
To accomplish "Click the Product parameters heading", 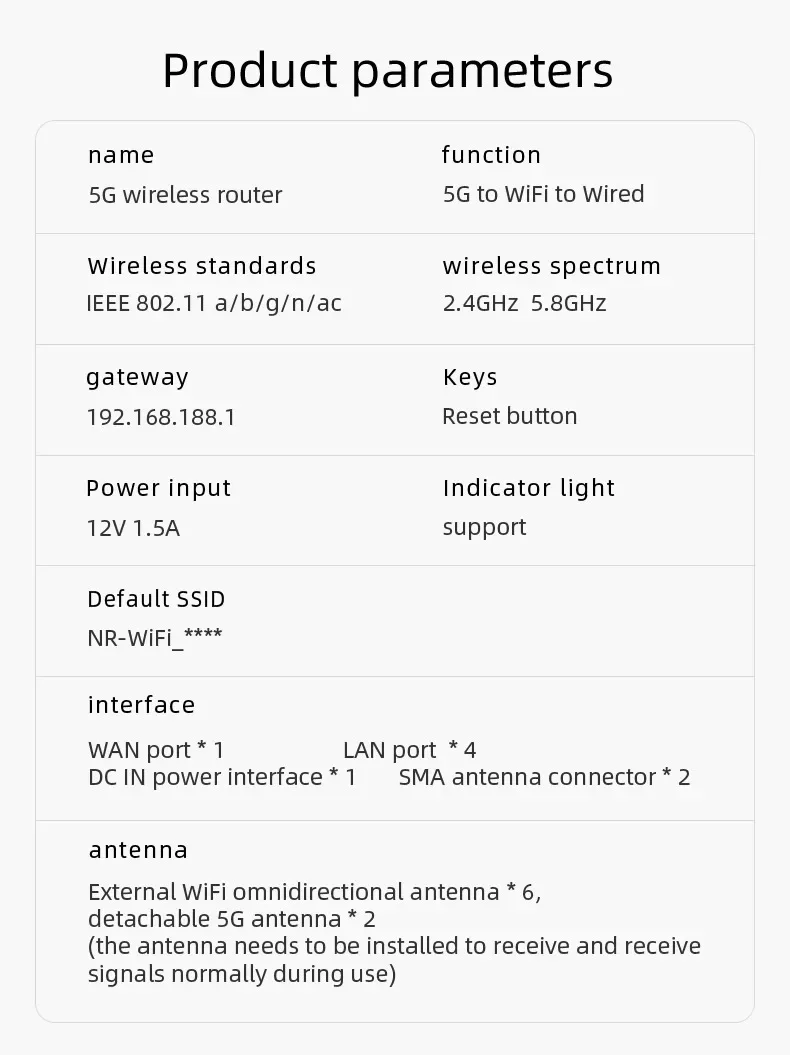I will click(x=388, y=71).
